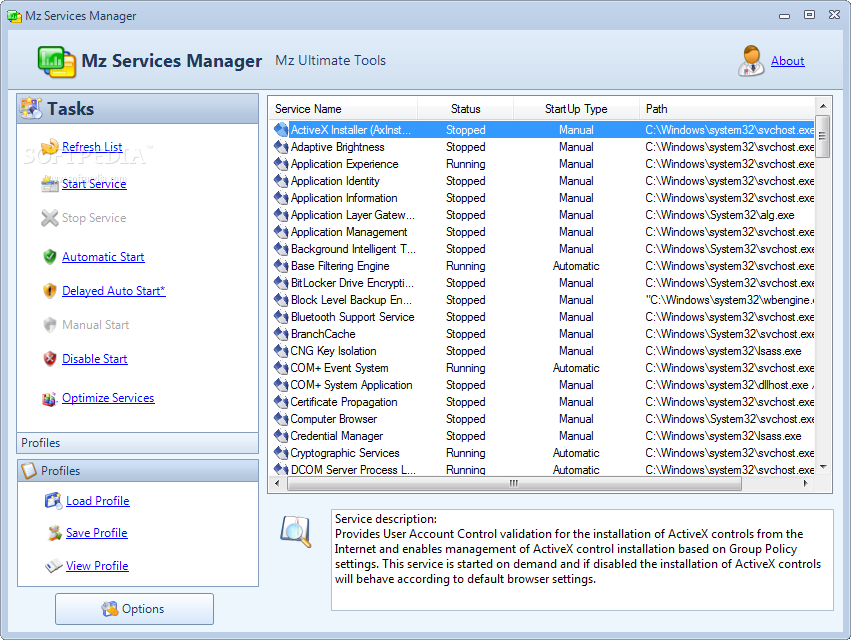This screenshot has width=851, height=640.
Task: Open the About link
Action: click(788, 61)
